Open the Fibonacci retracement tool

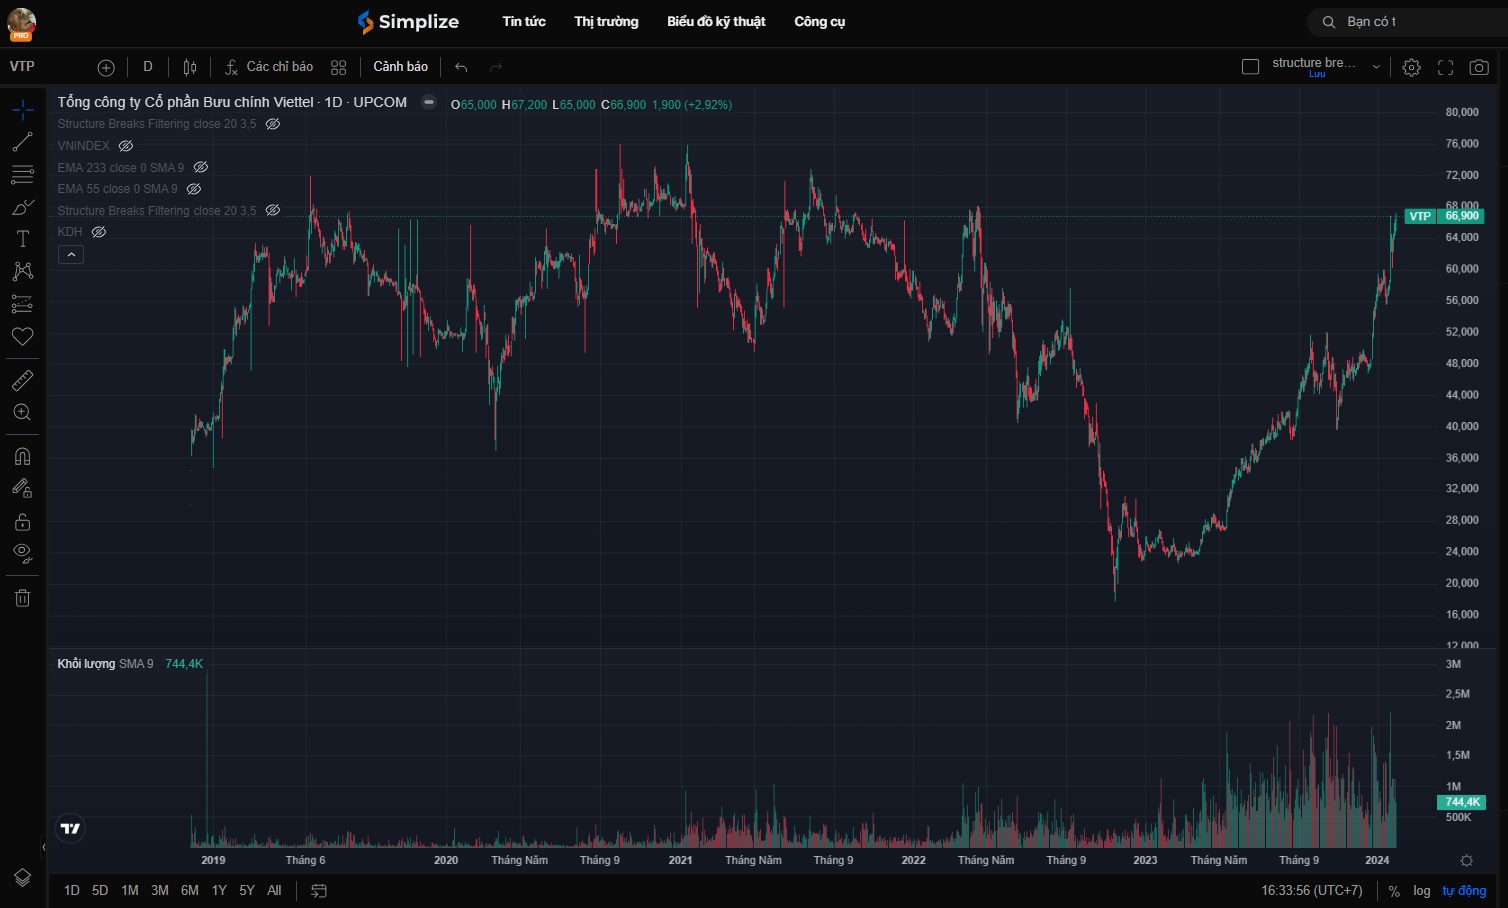(22, 175)
